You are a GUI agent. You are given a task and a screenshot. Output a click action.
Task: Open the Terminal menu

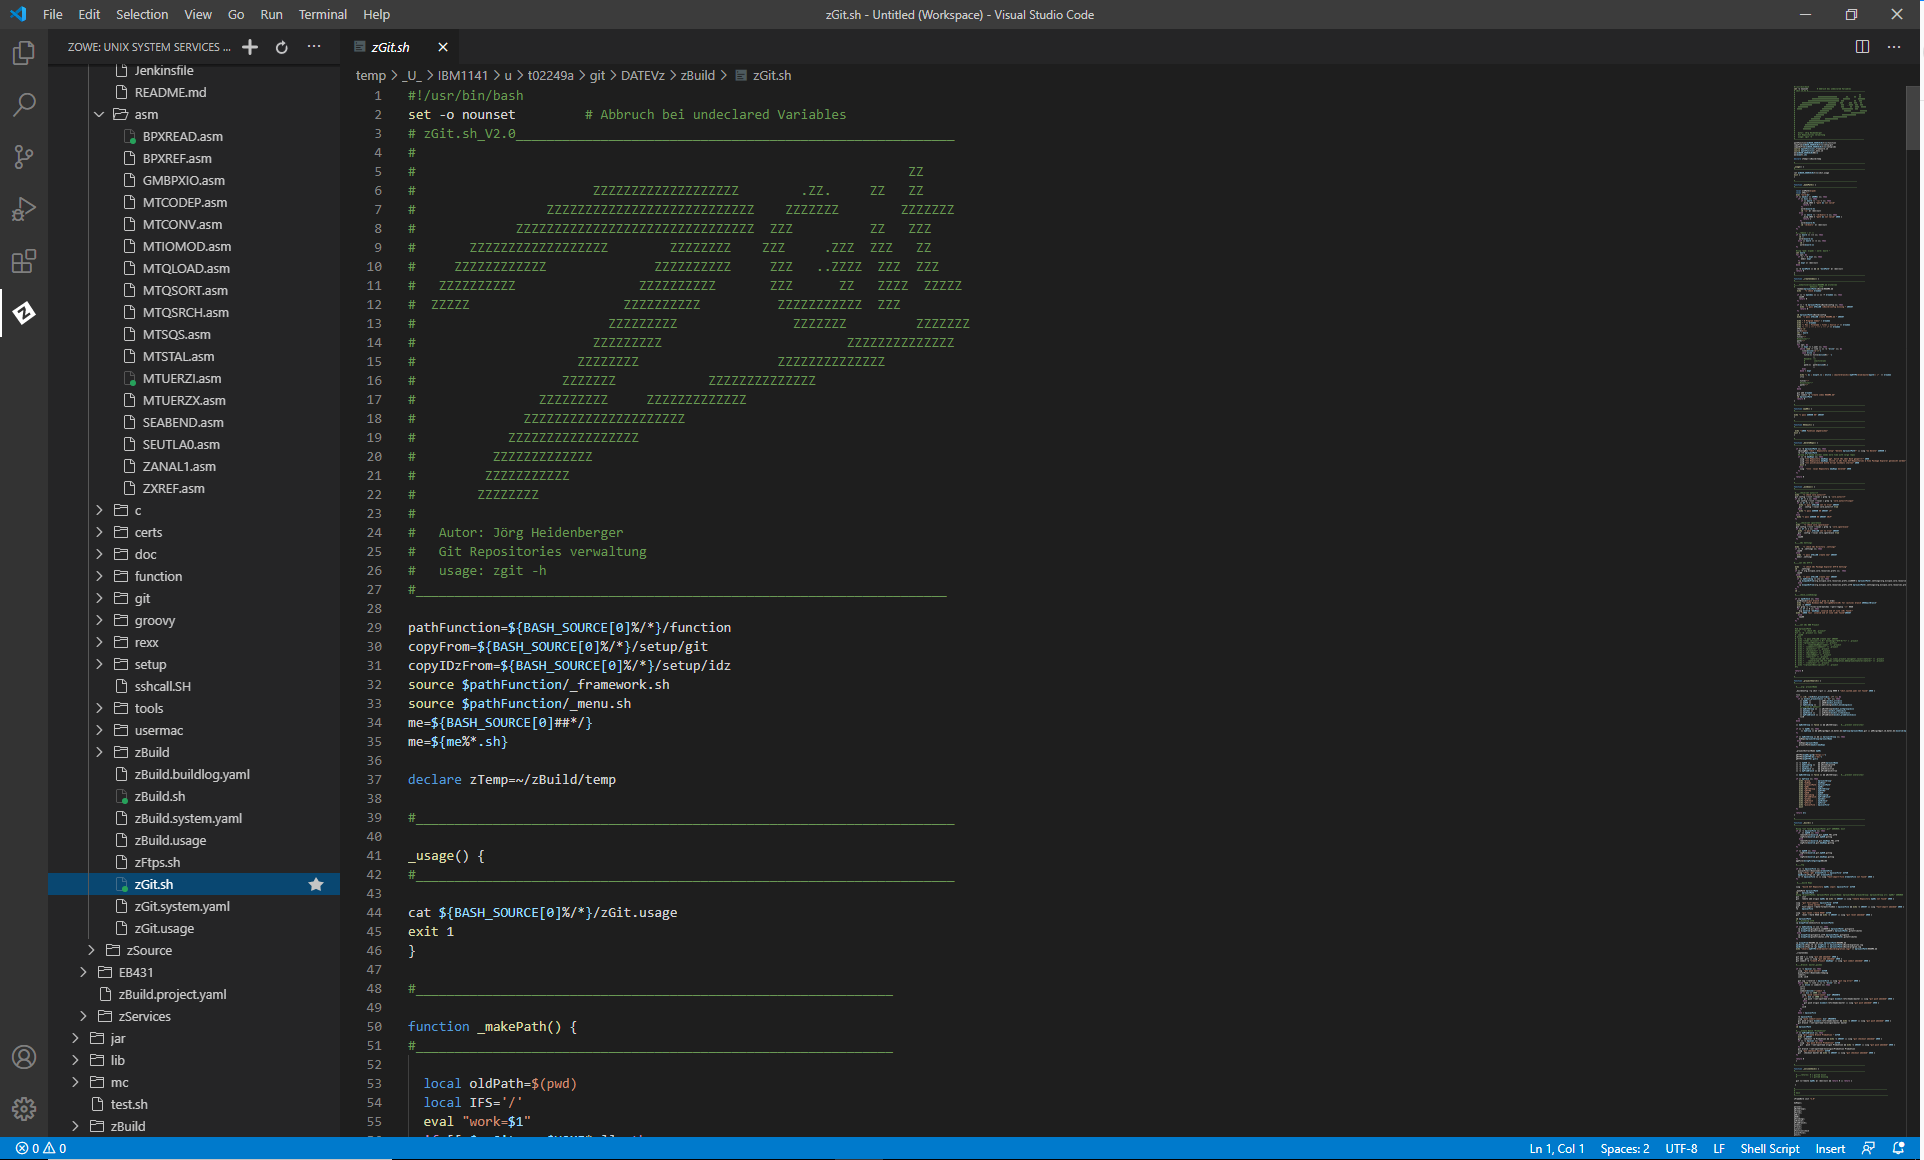pos(322,14)
